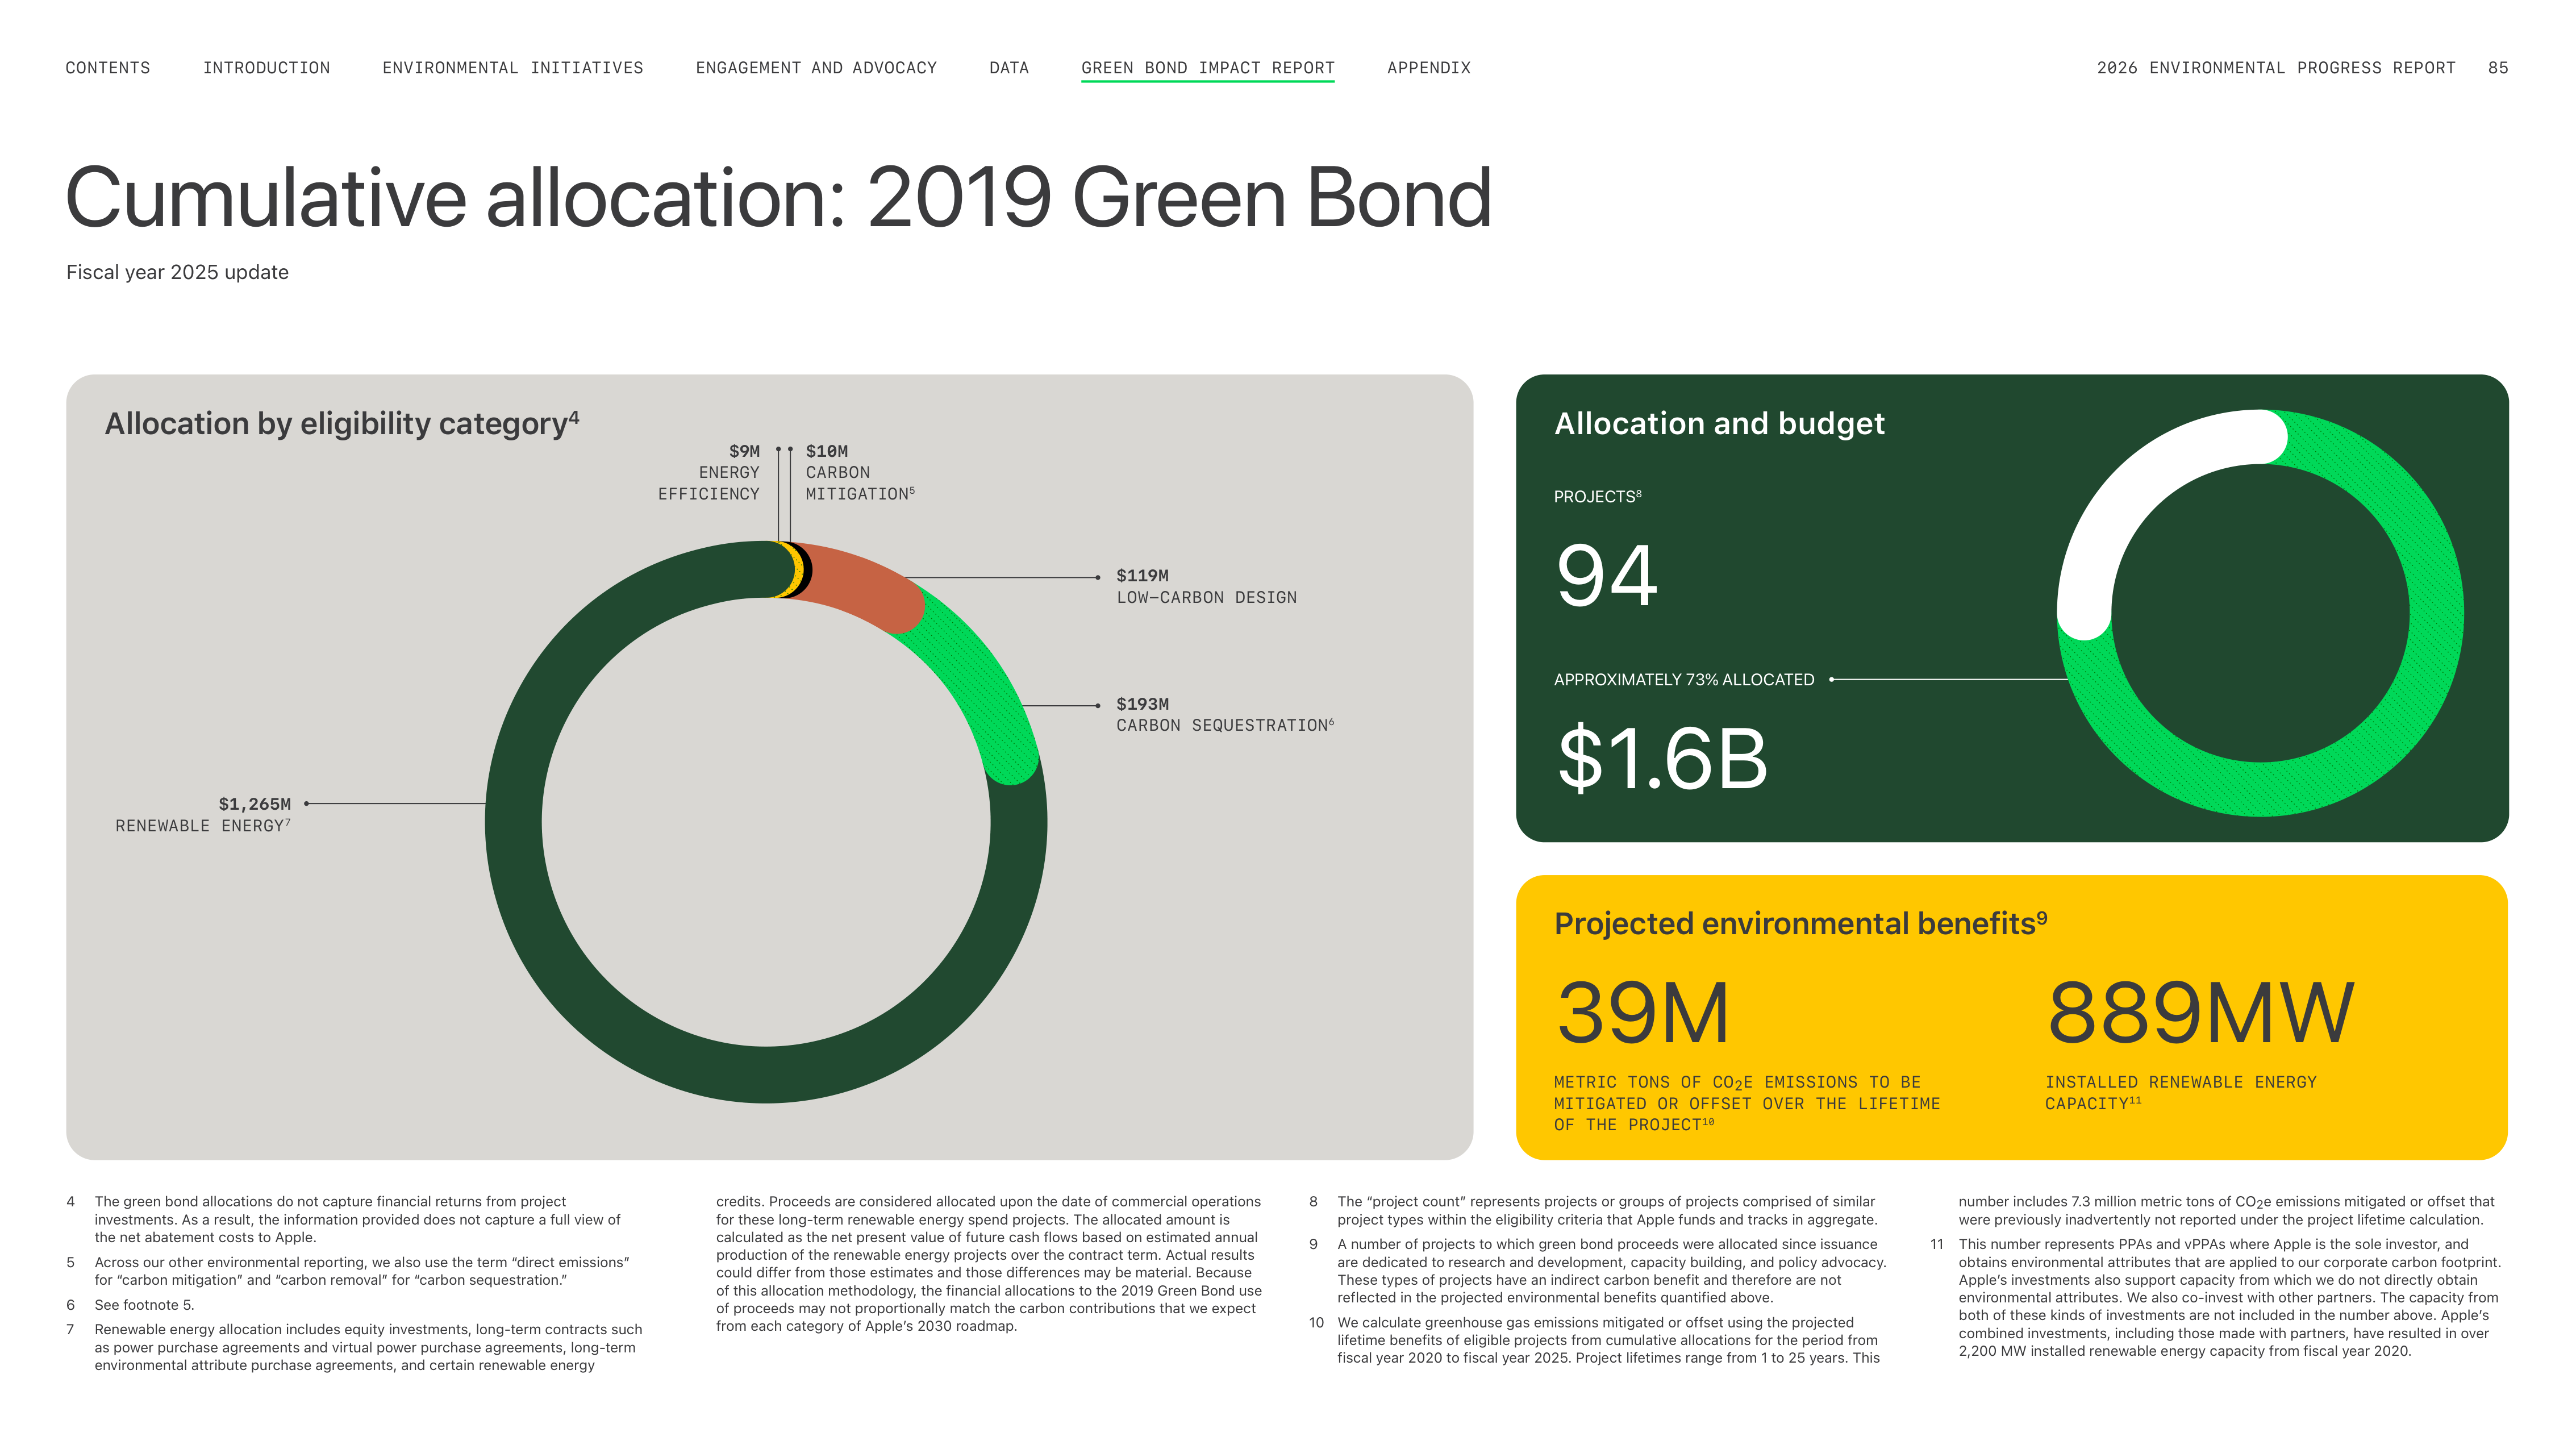
Task: Click the Allocation and budget heading
Action: pos(1719,424)
